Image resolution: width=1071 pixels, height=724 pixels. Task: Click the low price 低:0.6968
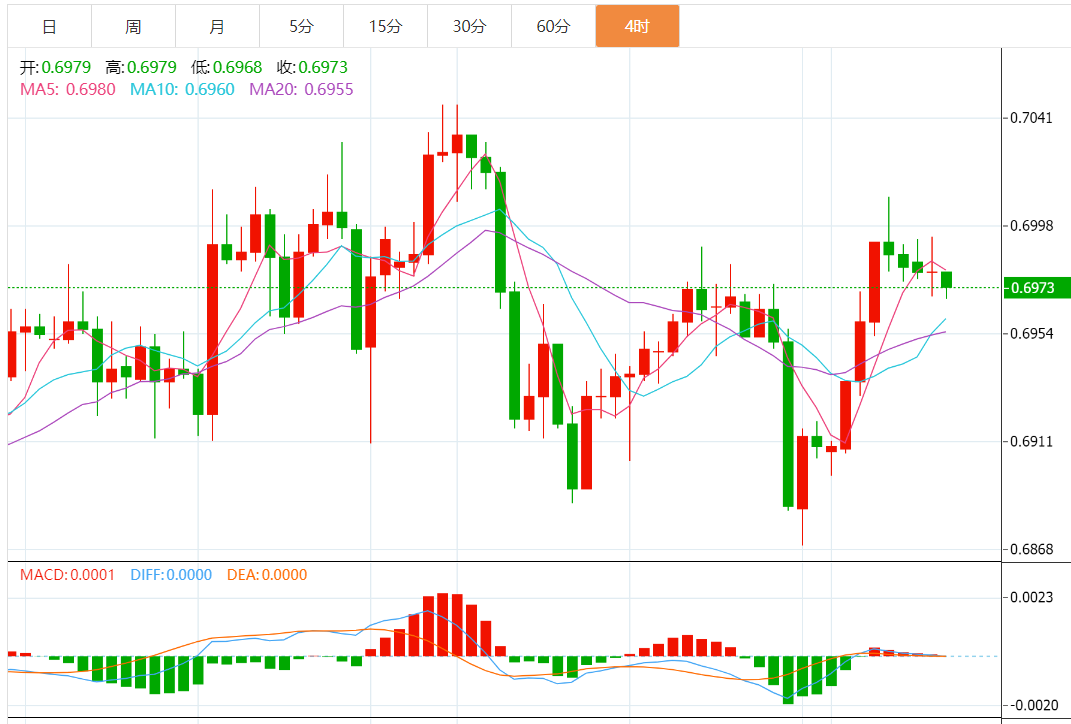click(x=226, y=68)
